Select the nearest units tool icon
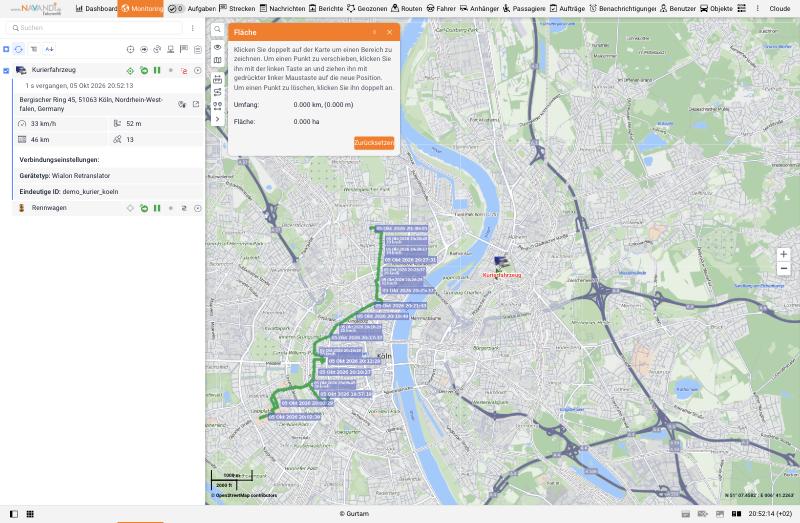The height and width of the screenshot is (523, 800). (x=217, y=106)
